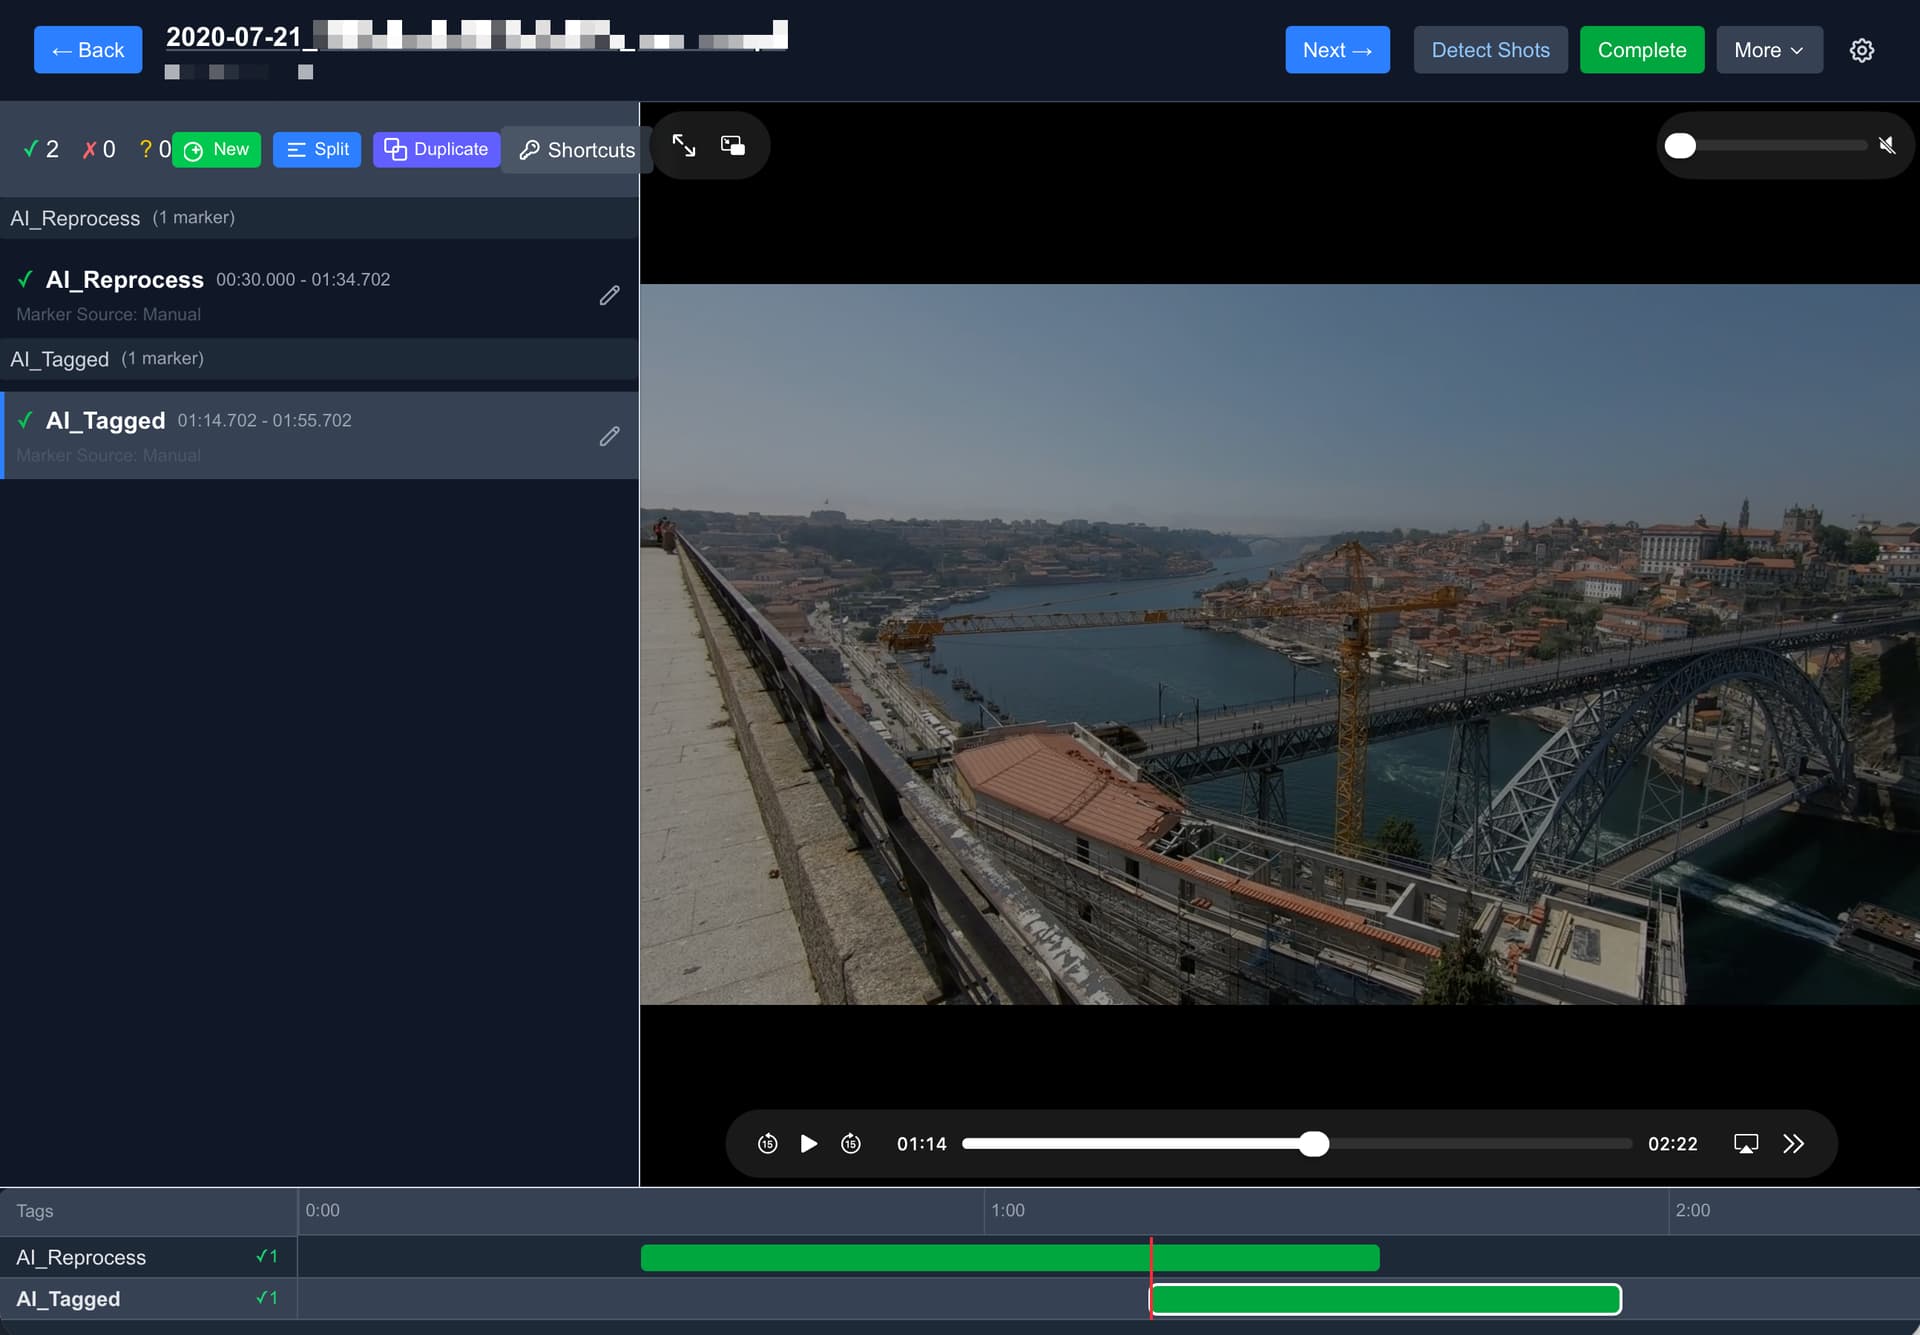Click the Detect Shots button

1490,50
